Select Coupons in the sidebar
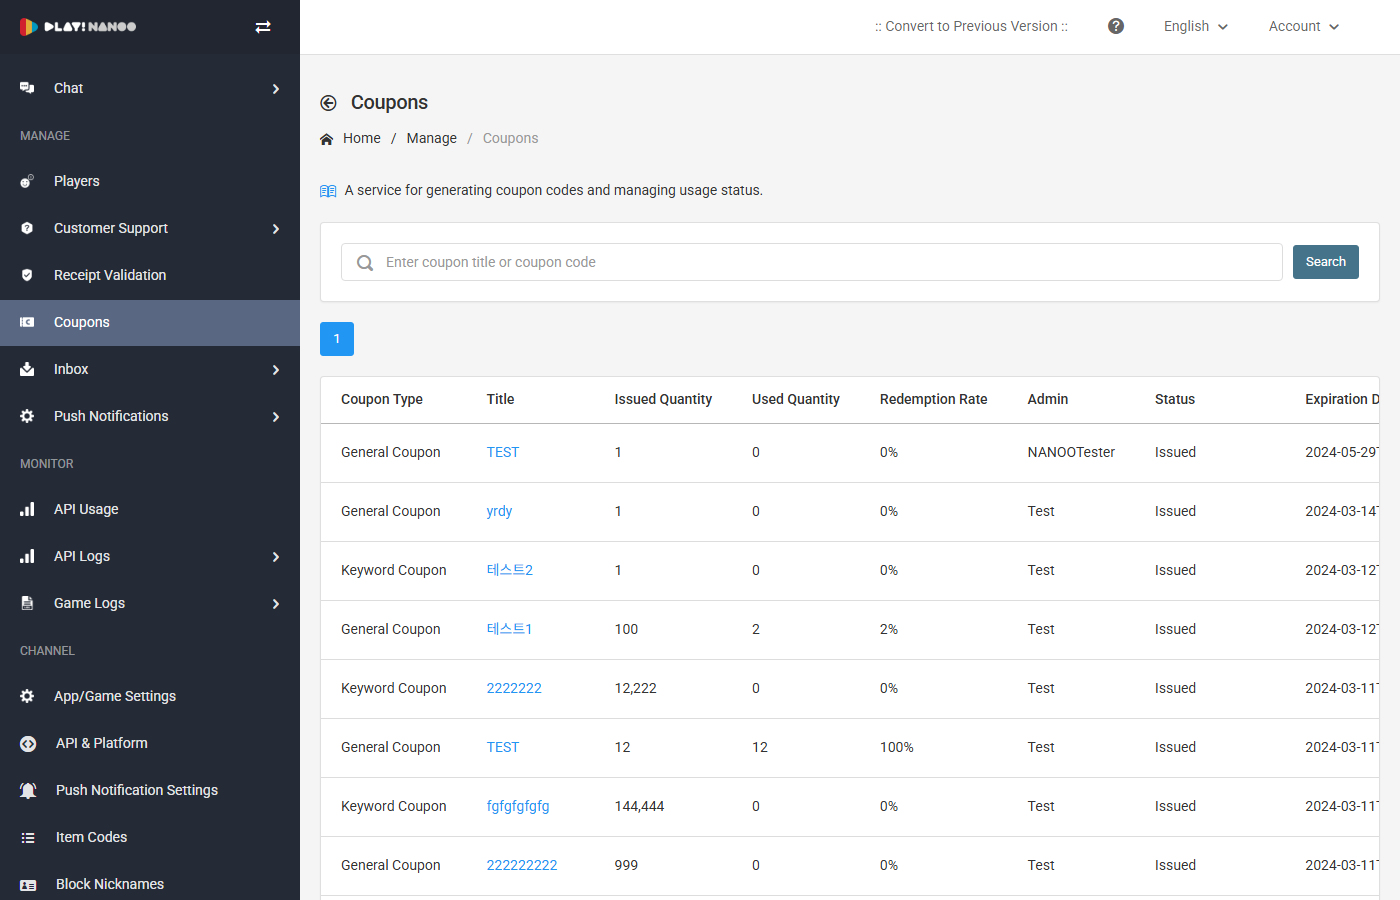The width and height of the screenshot is (1400, 900). 150,322
